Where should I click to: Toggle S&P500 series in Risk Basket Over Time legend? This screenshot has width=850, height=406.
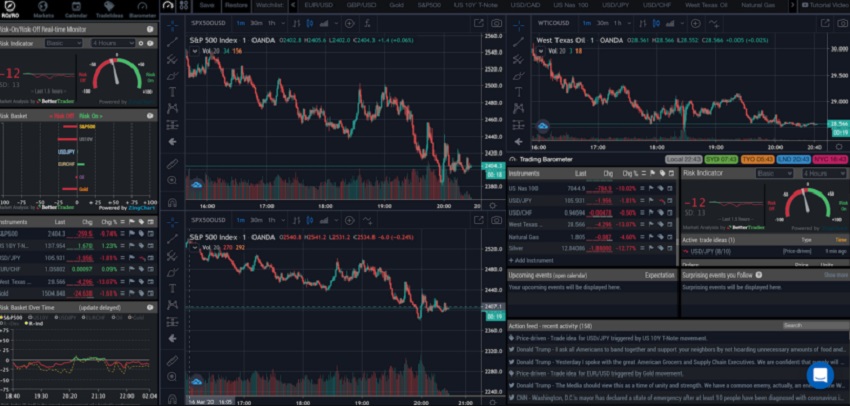tap(11, 318)
